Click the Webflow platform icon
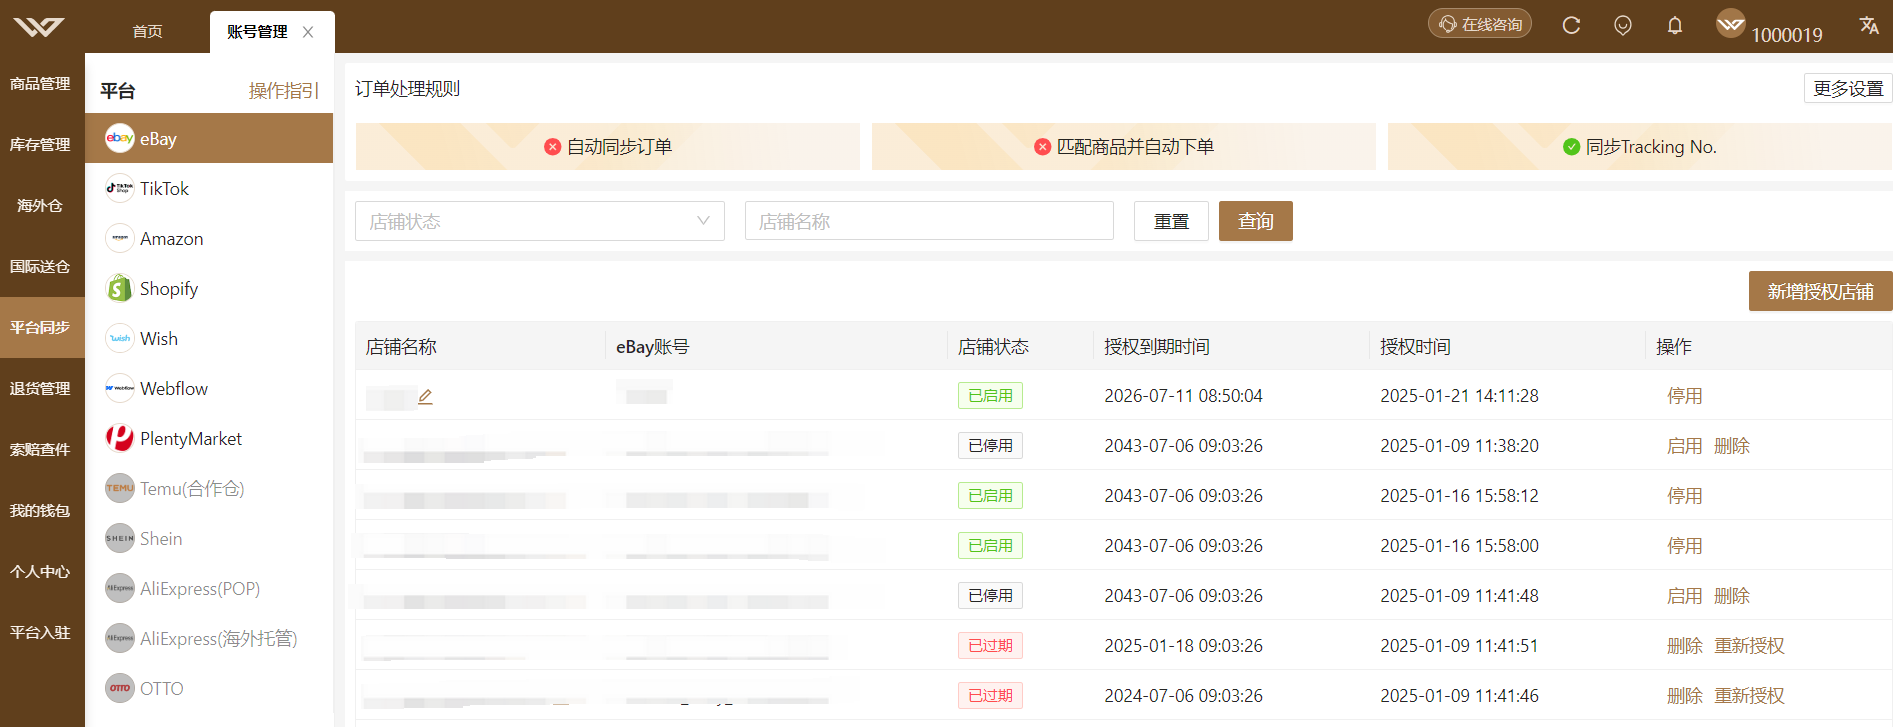This screenshot has width=1893, height=727. [120, 388]
